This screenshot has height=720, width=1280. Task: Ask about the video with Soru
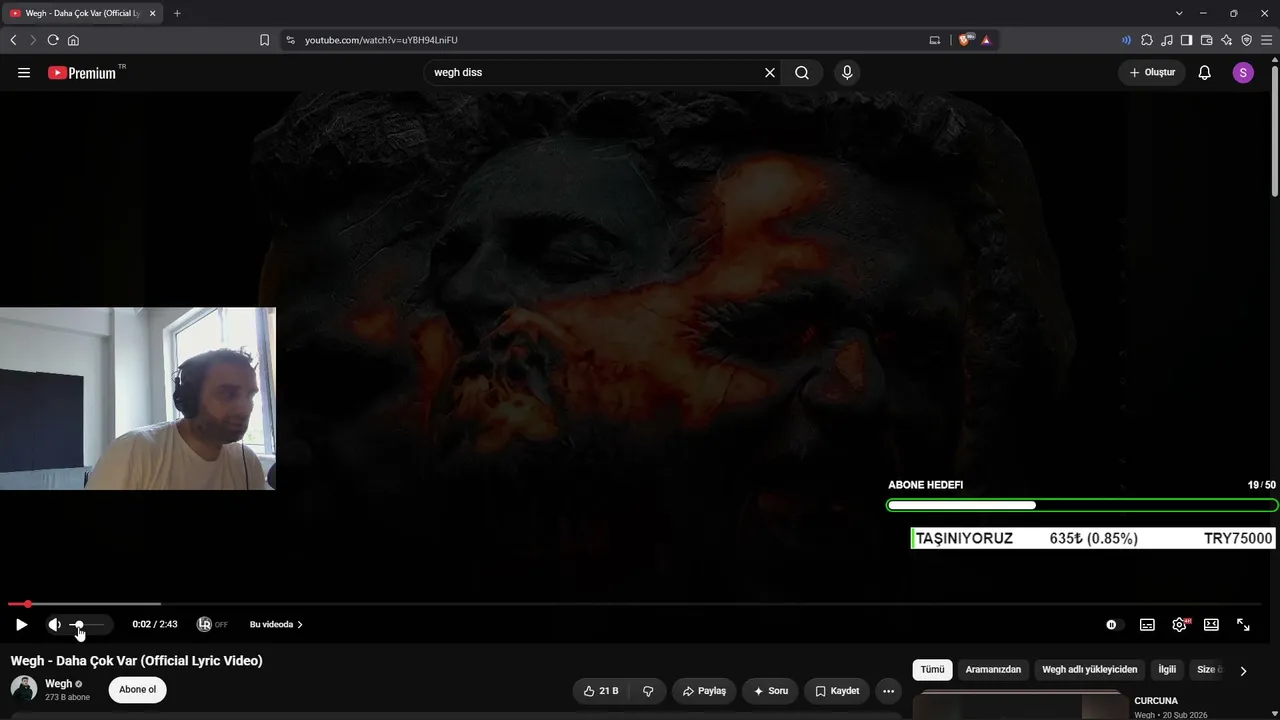pyautogui.click(x=770, y=691)
